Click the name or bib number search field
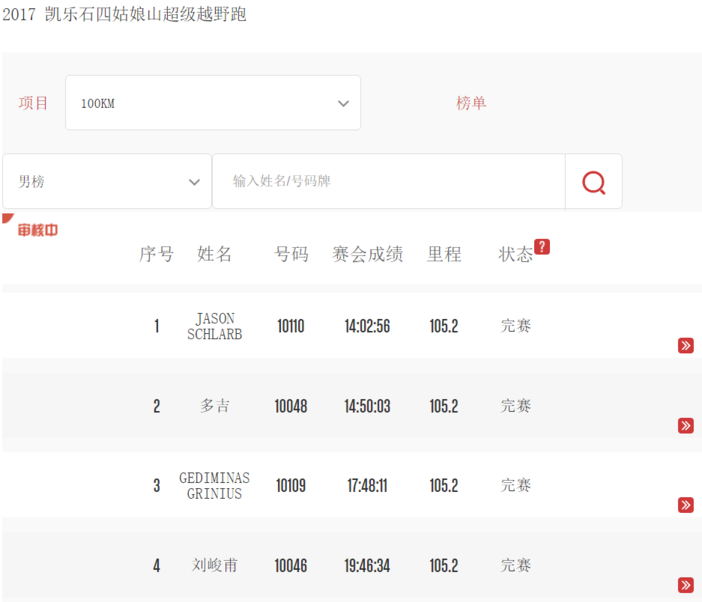Screen dimensions: 702x602 point(388,182)
